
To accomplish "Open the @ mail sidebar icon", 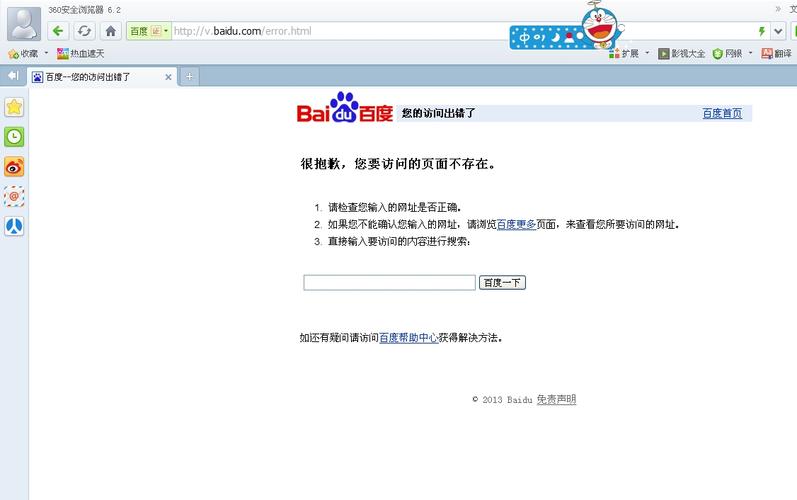I will pos(14,196).
